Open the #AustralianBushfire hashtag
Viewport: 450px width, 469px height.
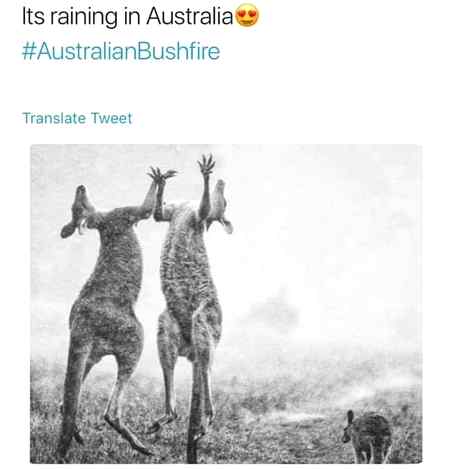[x=121, y=51]
